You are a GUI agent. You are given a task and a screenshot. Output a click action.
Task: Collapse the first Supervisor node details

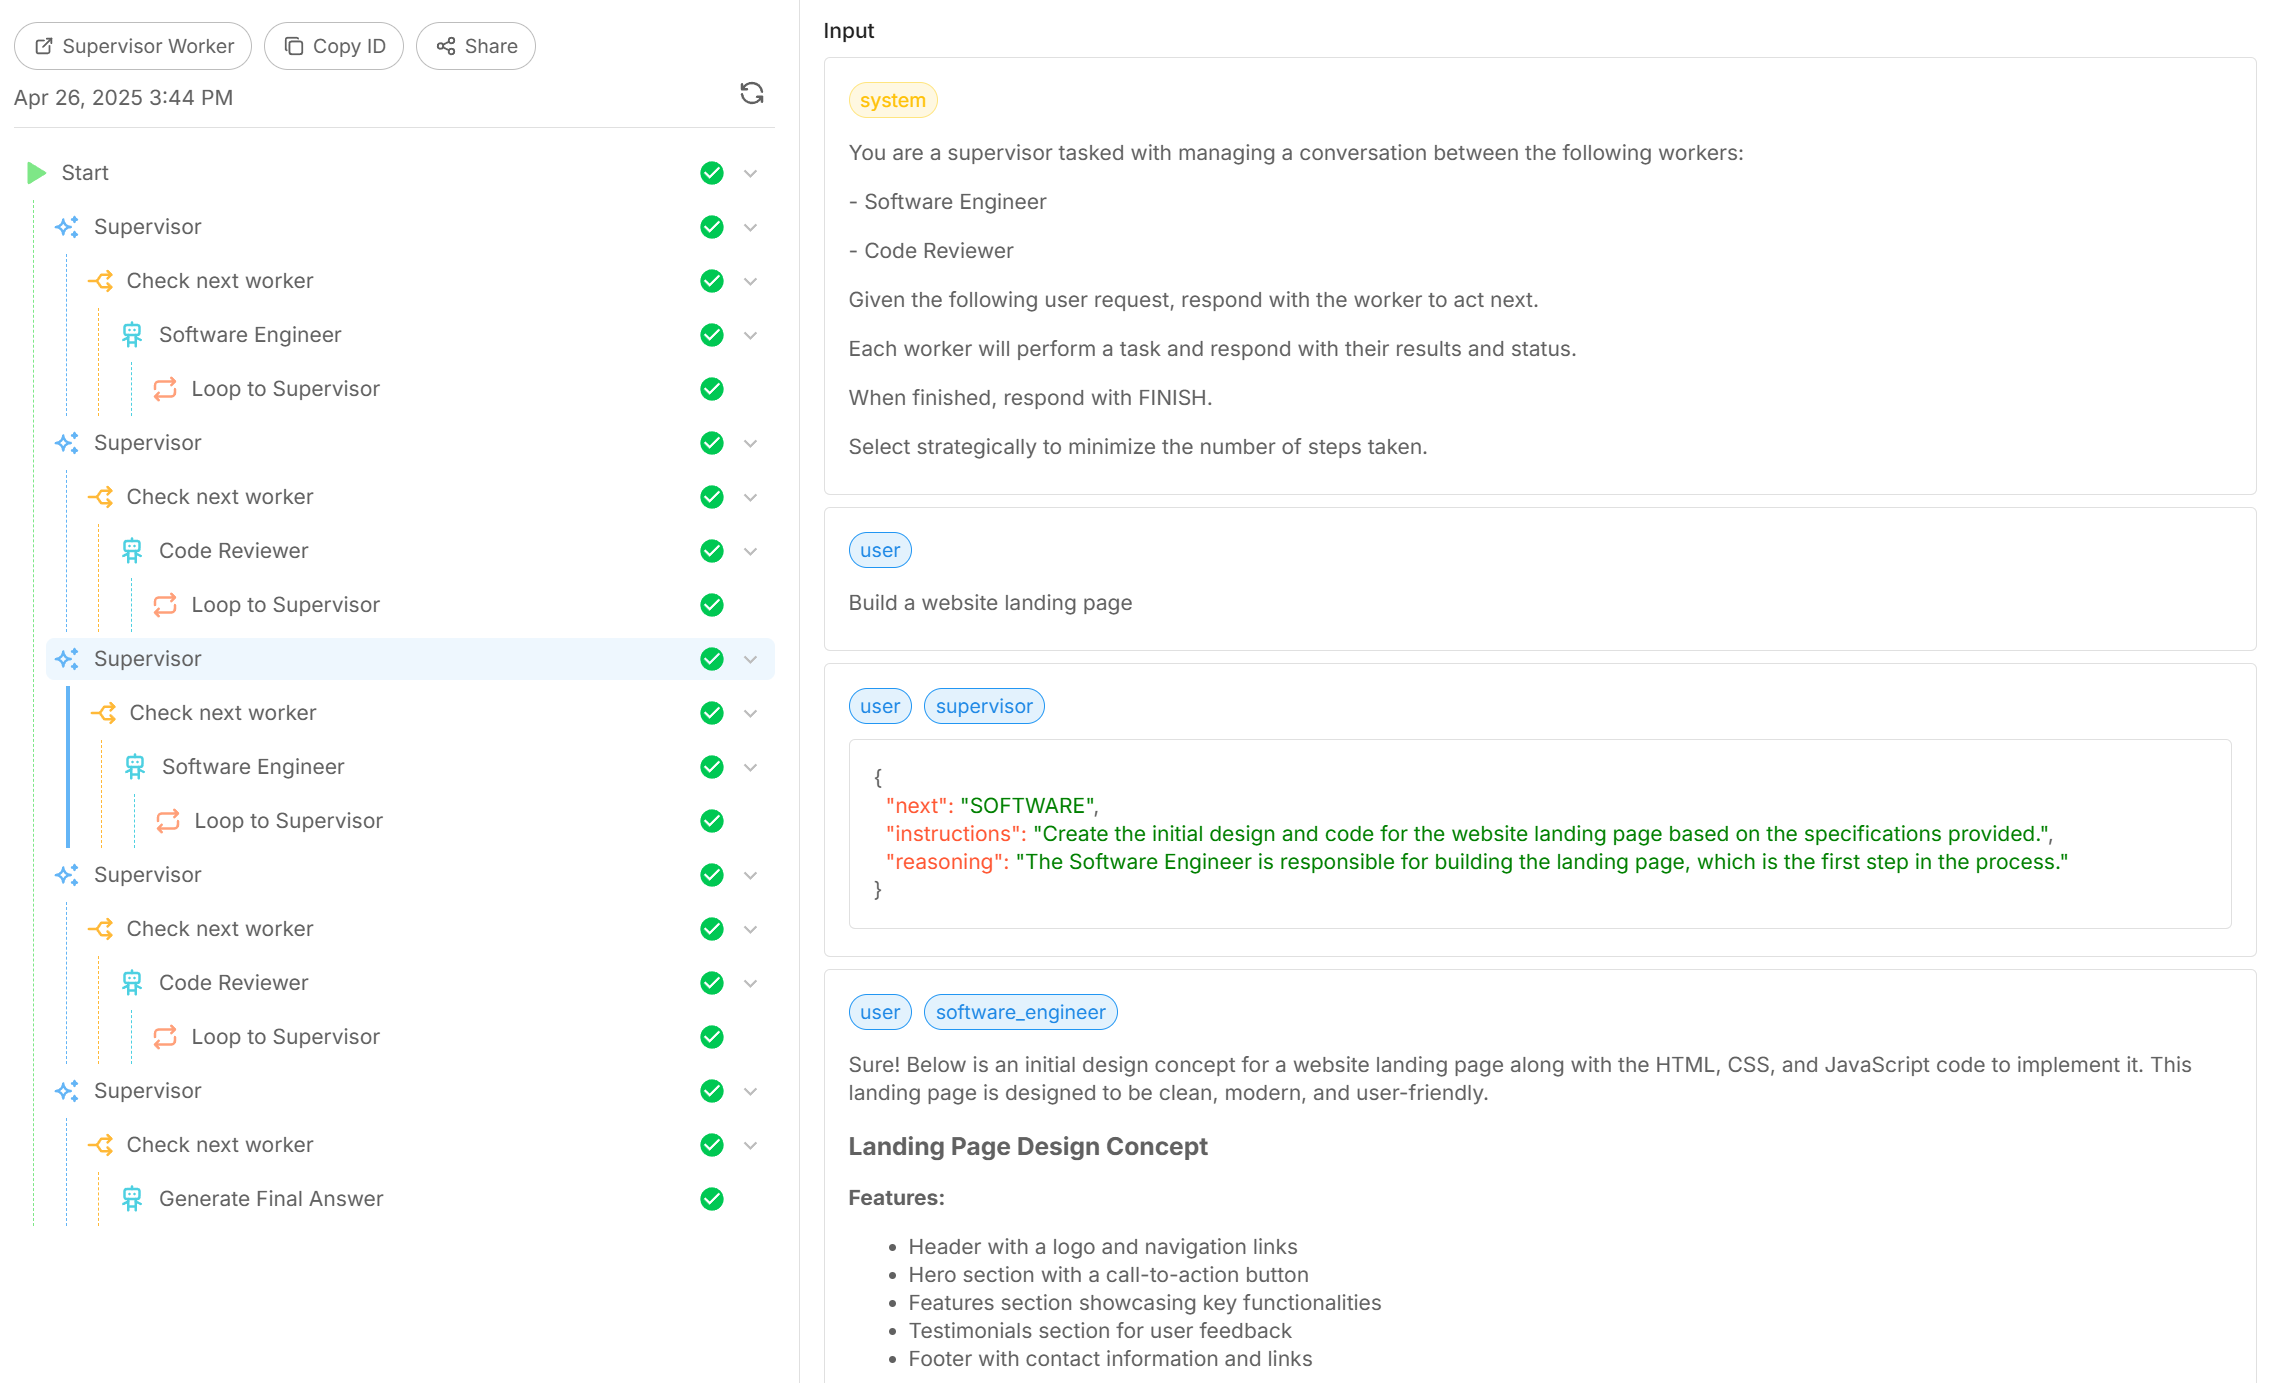751,226
